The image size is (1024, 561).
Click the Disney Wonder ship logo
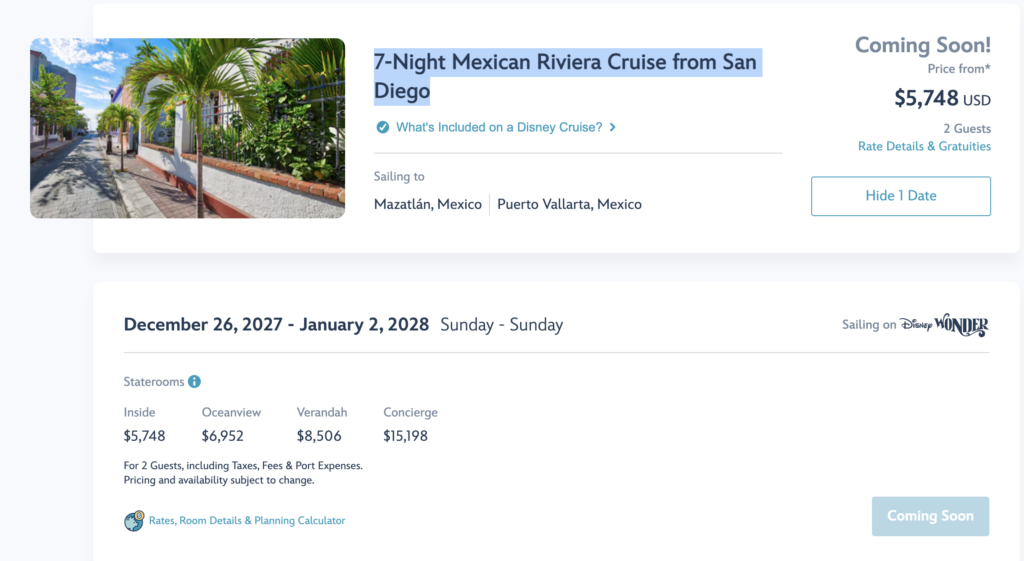point(944,325)
